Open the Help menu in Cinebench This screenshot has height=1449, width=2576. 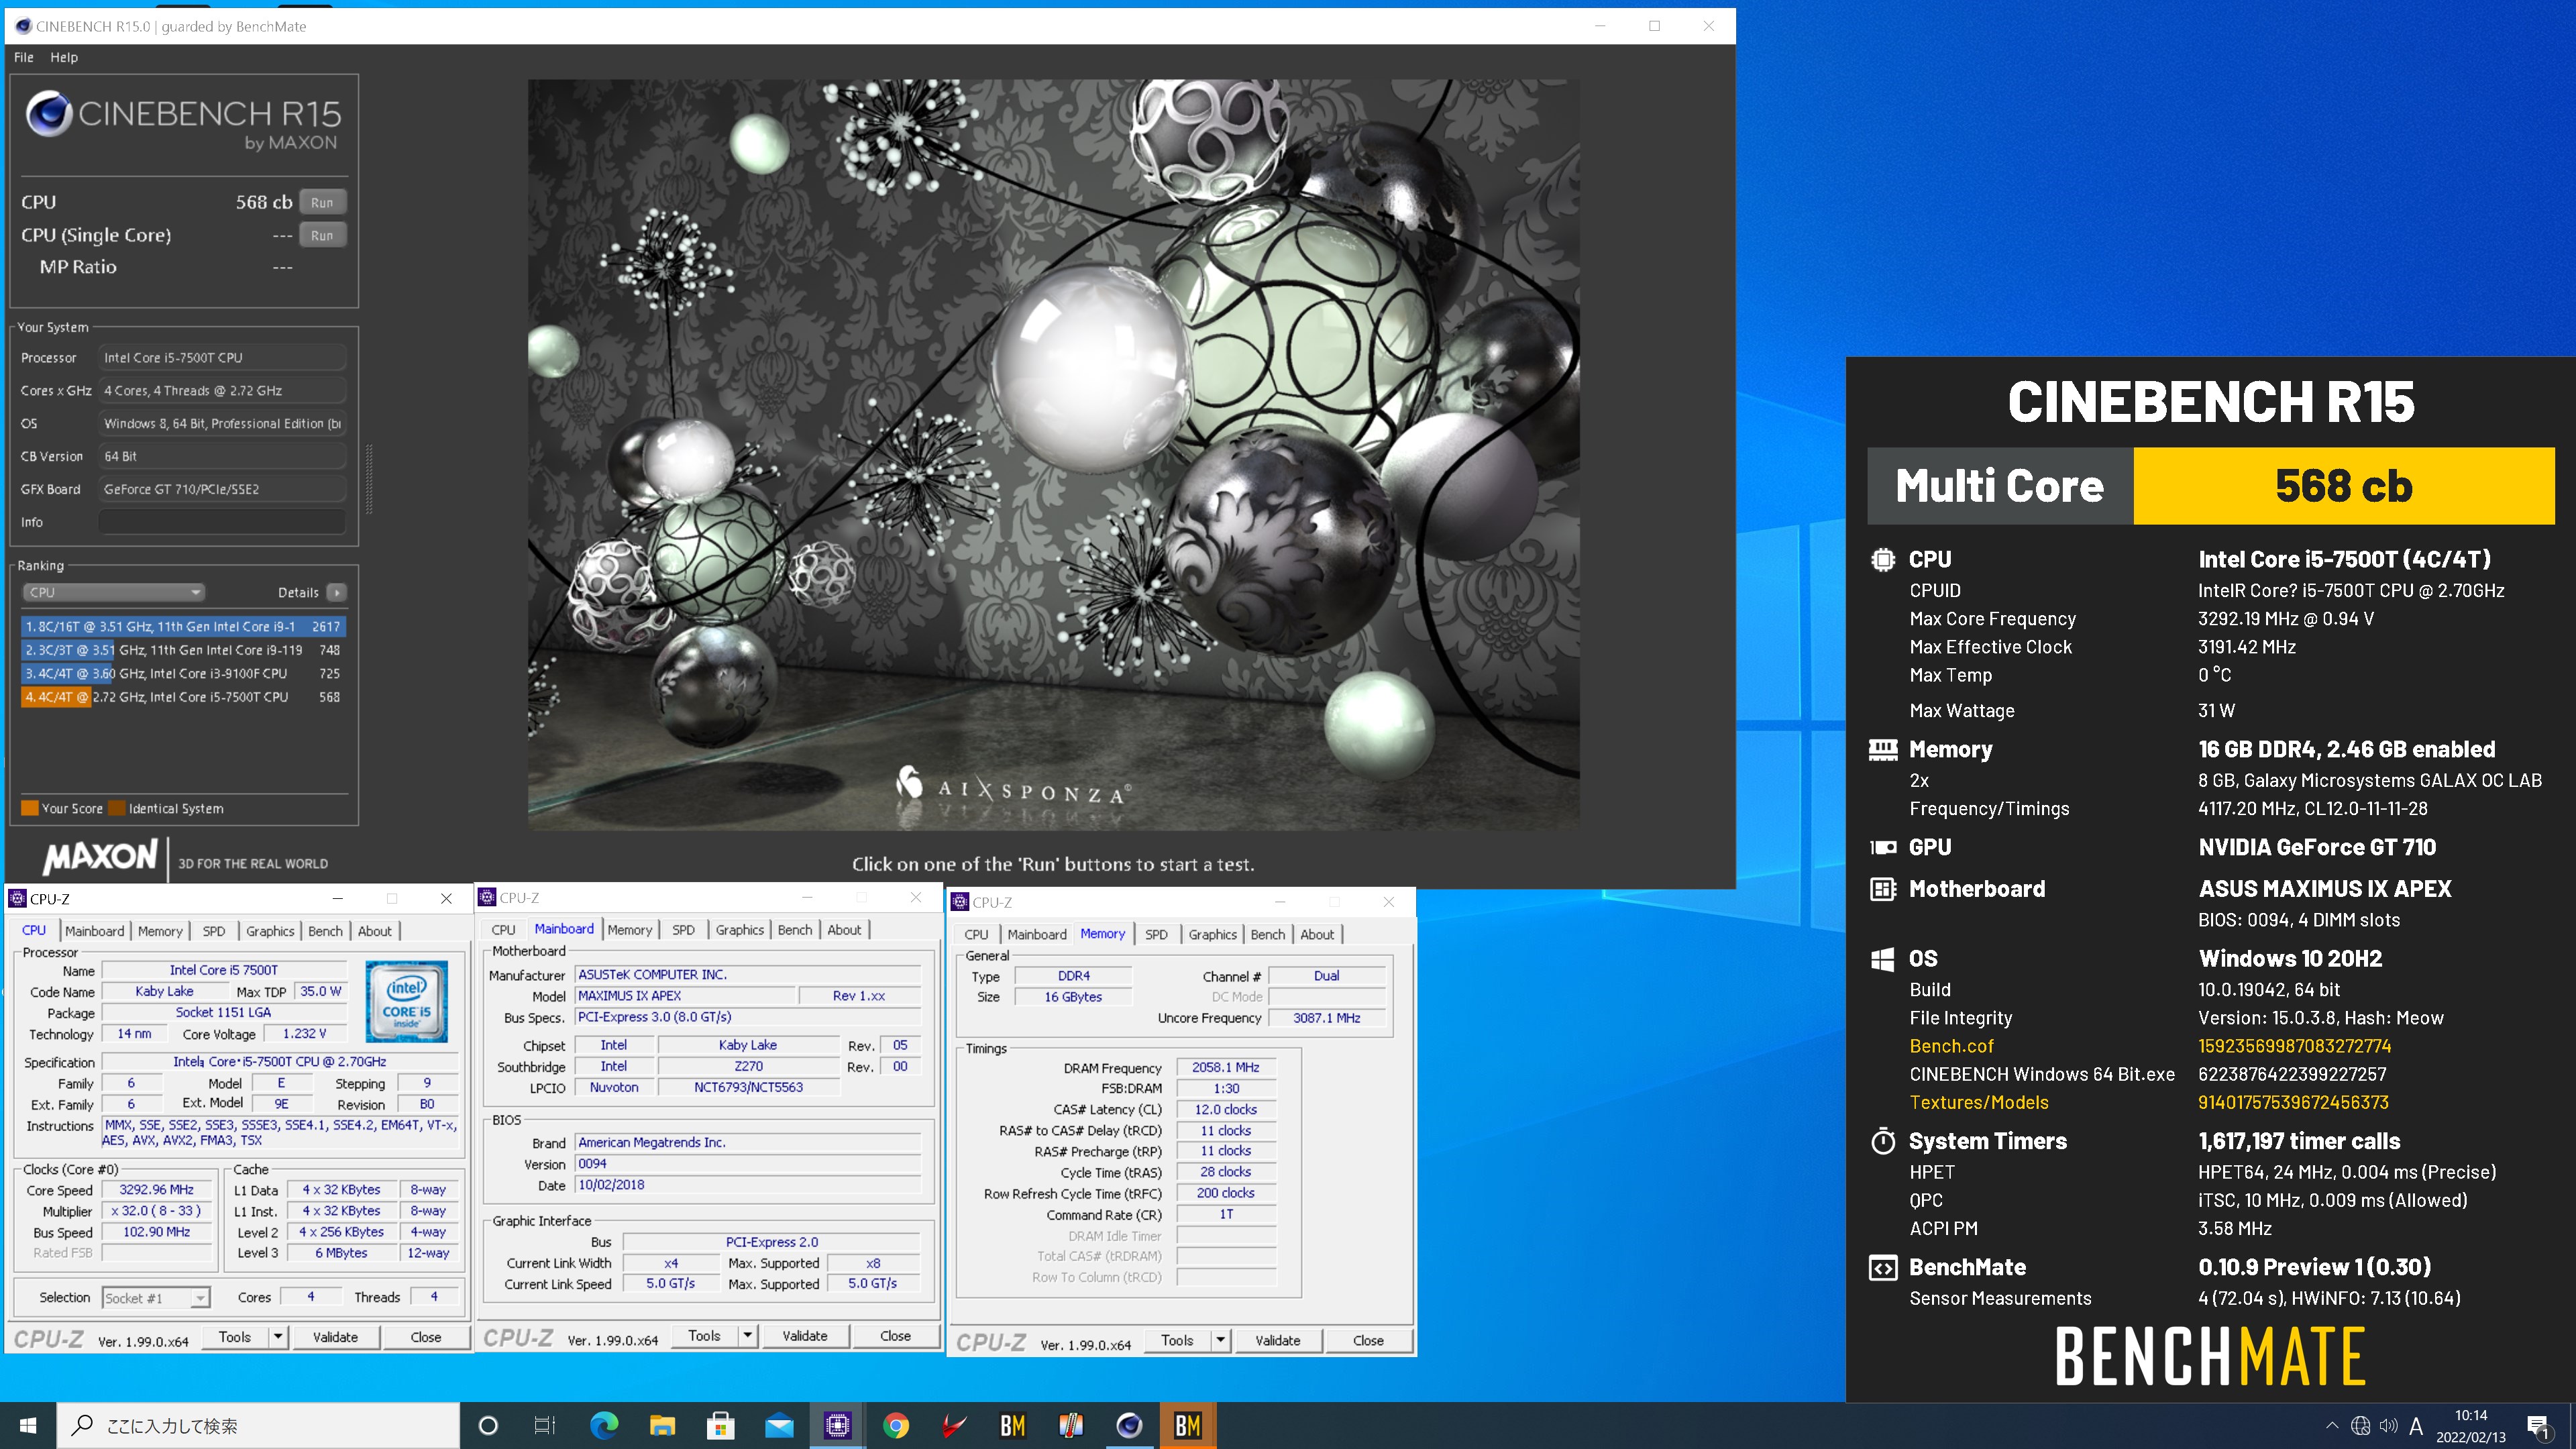(64, 57)
